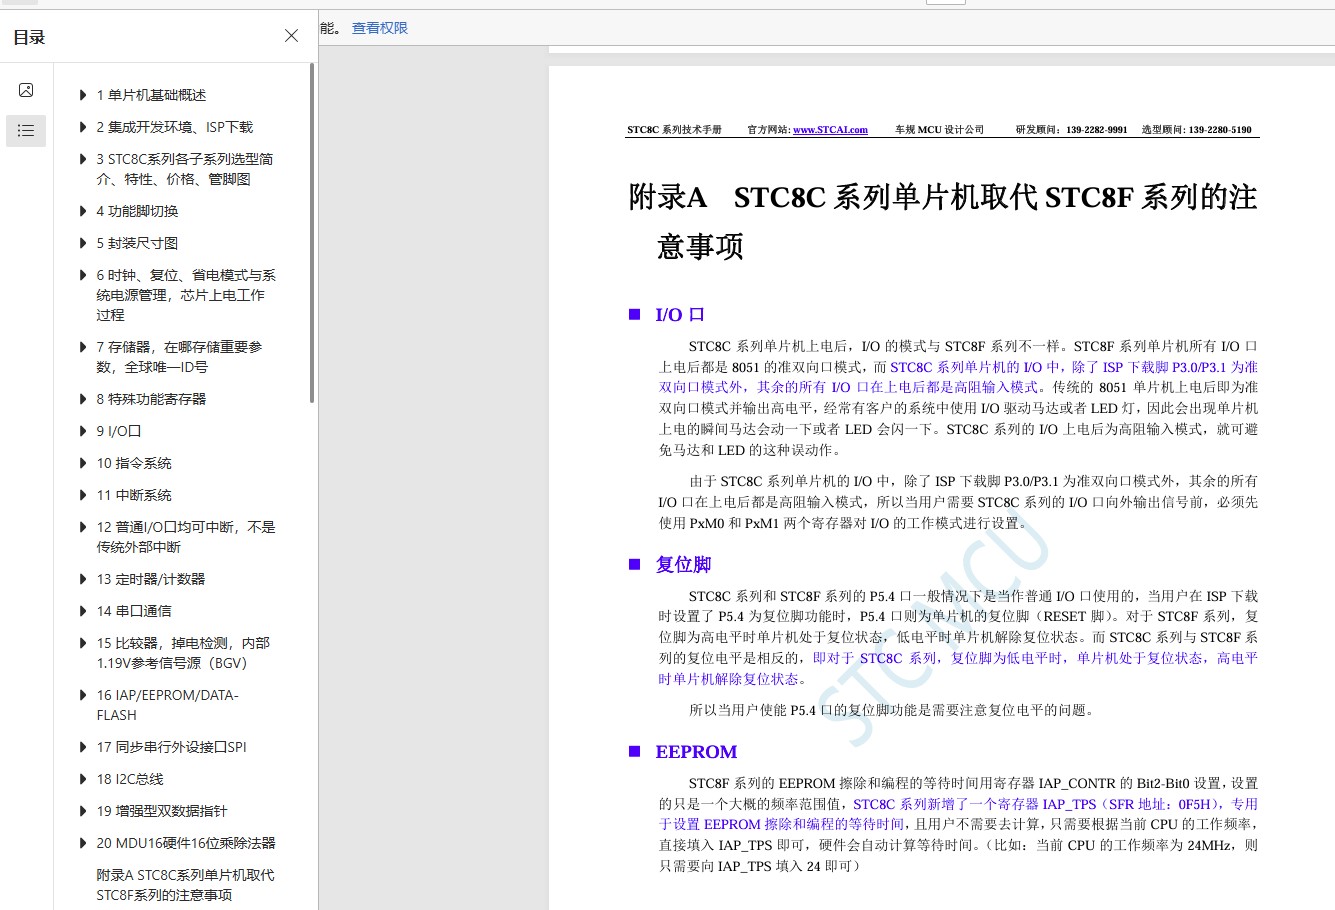Expand "20 MDU16硬件16位乘除法器"
Screen dimensions: 1335x910
83,843
